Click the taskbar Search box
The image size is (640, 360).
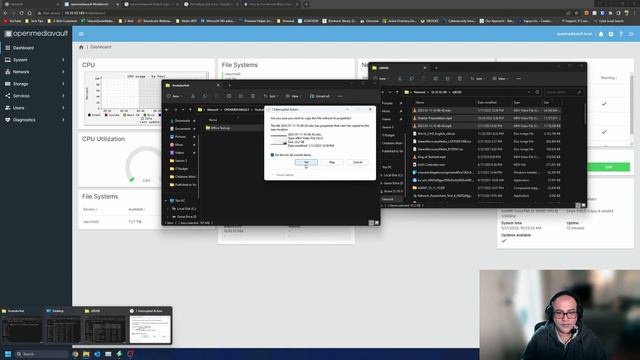coord(42,354)
